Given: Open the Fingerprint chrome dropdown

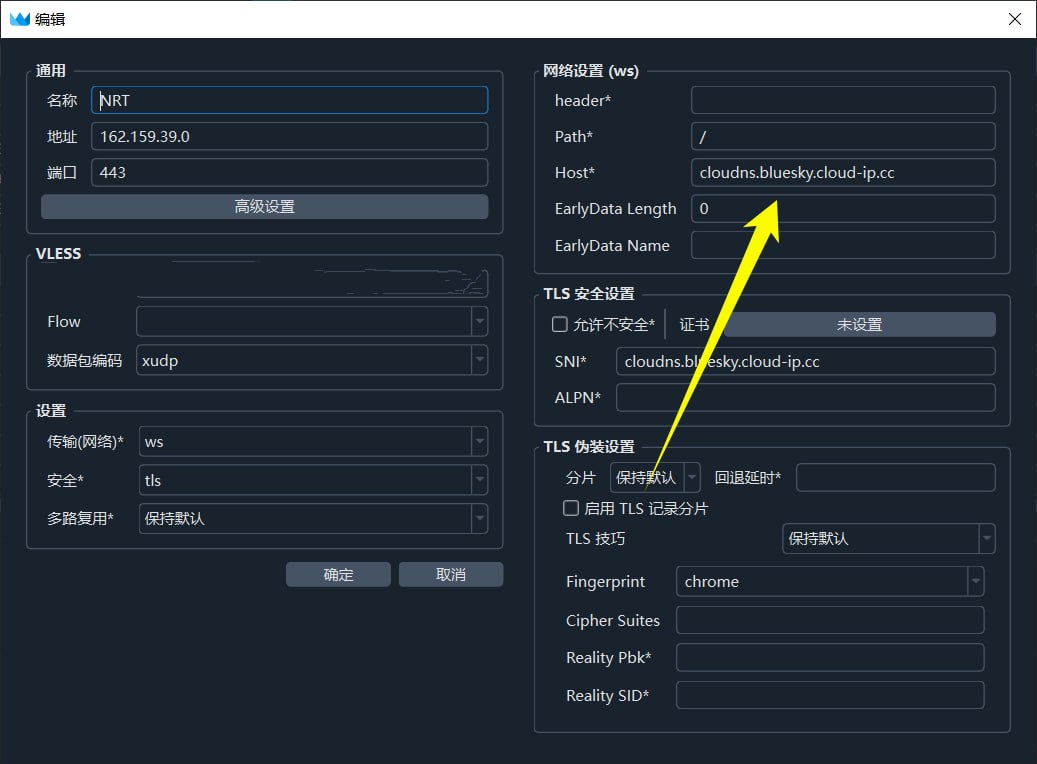Looking at the screenshot, I should click(830, 581).
